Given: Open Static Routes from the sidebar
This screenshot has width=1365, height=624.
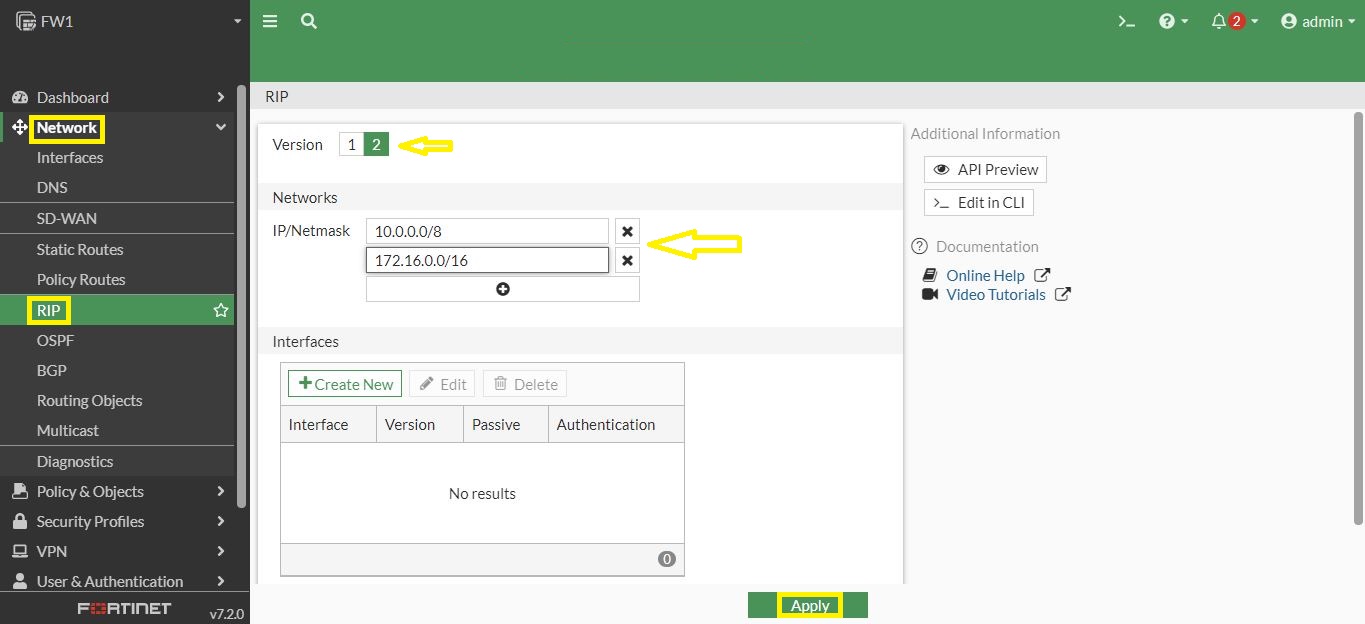Looking at the screenshot, I should 80,249.
